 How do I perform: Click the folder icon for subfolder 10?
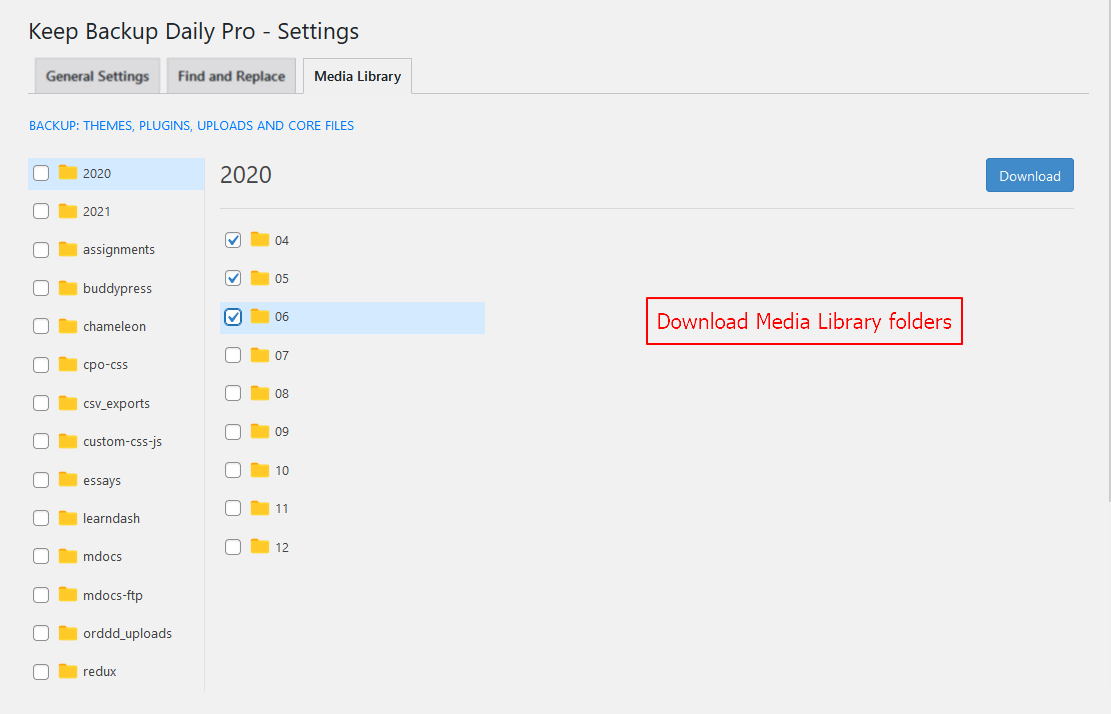[x=260, y=470]
